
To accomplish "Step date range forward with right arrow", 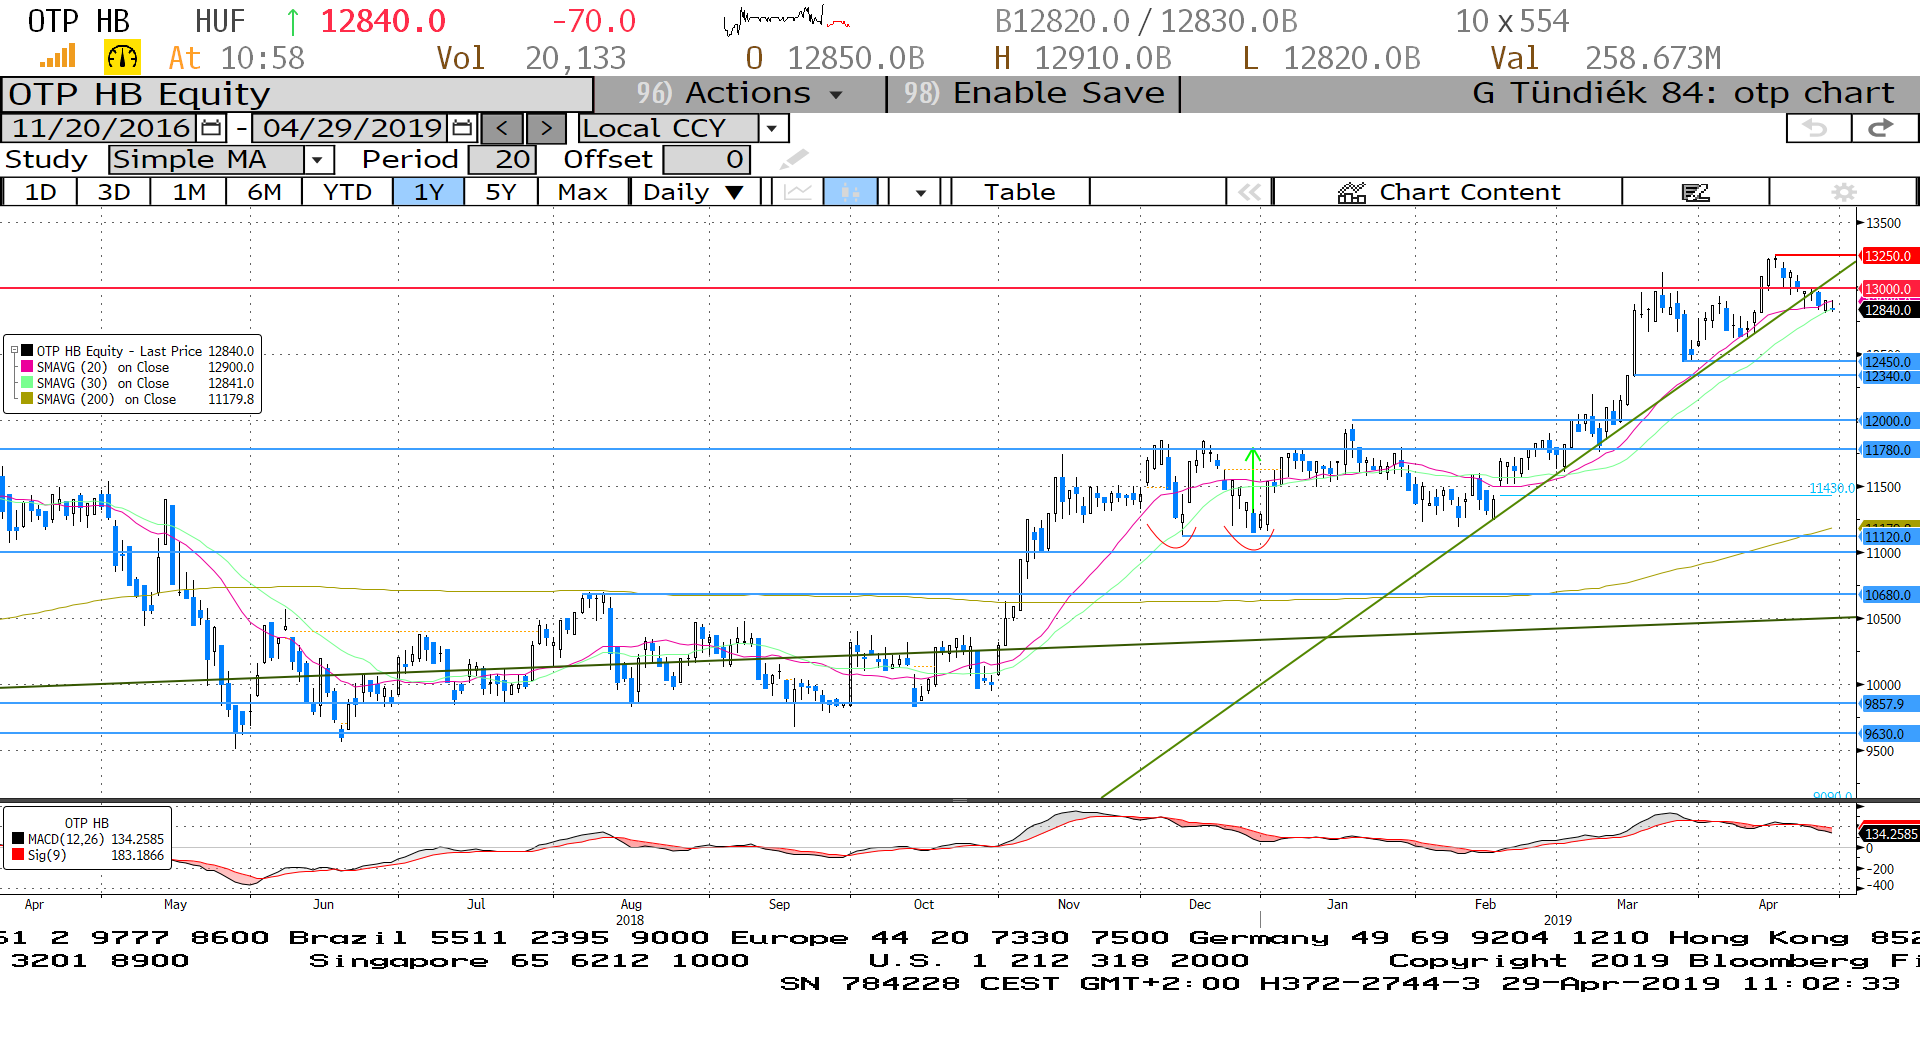I will pyautogui.click(x=546, y=128).
